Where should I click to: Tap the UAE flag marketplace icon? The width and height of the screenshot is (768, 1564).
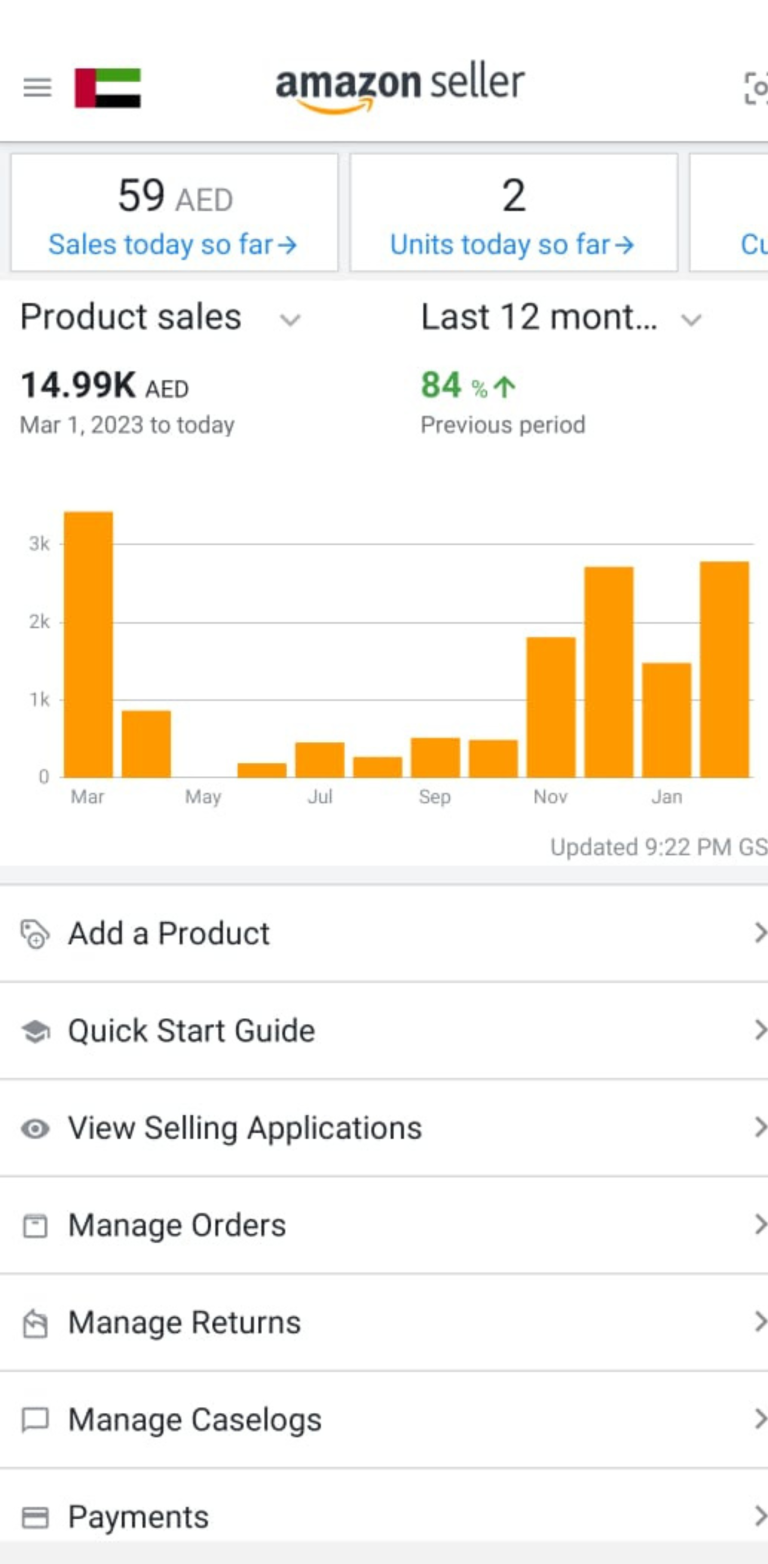108,88
